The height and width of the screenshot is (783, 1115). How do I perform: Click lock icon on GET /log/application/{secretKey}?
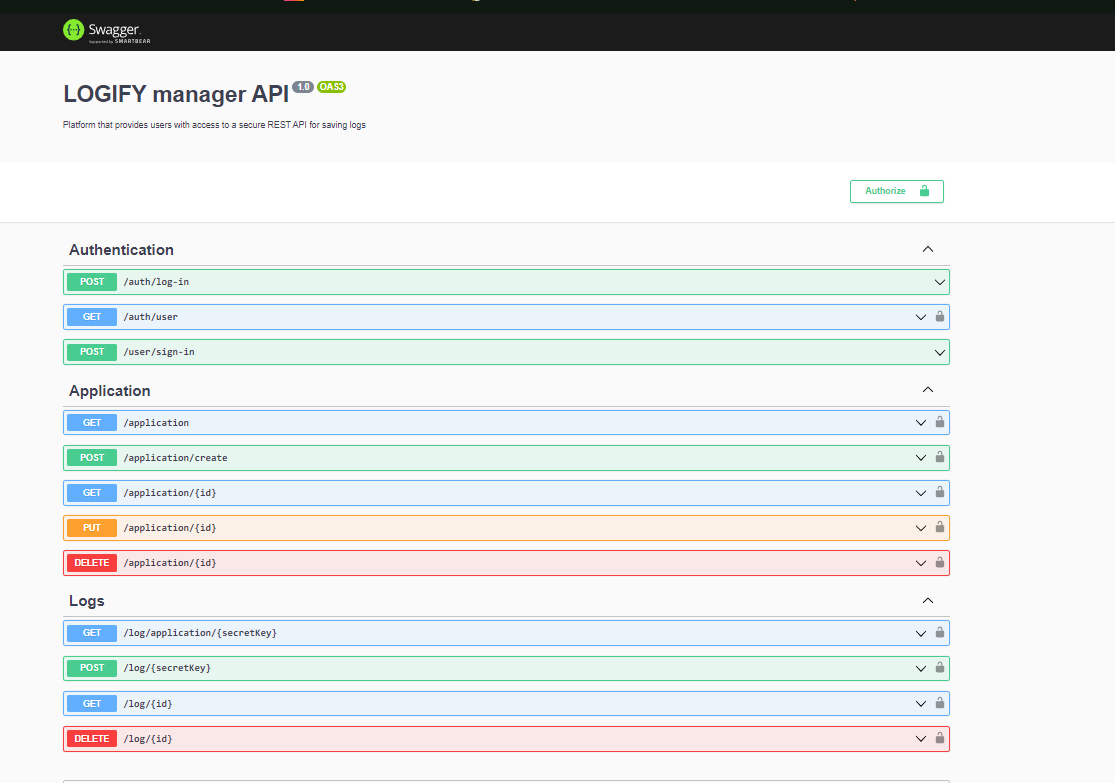(940, 633)
